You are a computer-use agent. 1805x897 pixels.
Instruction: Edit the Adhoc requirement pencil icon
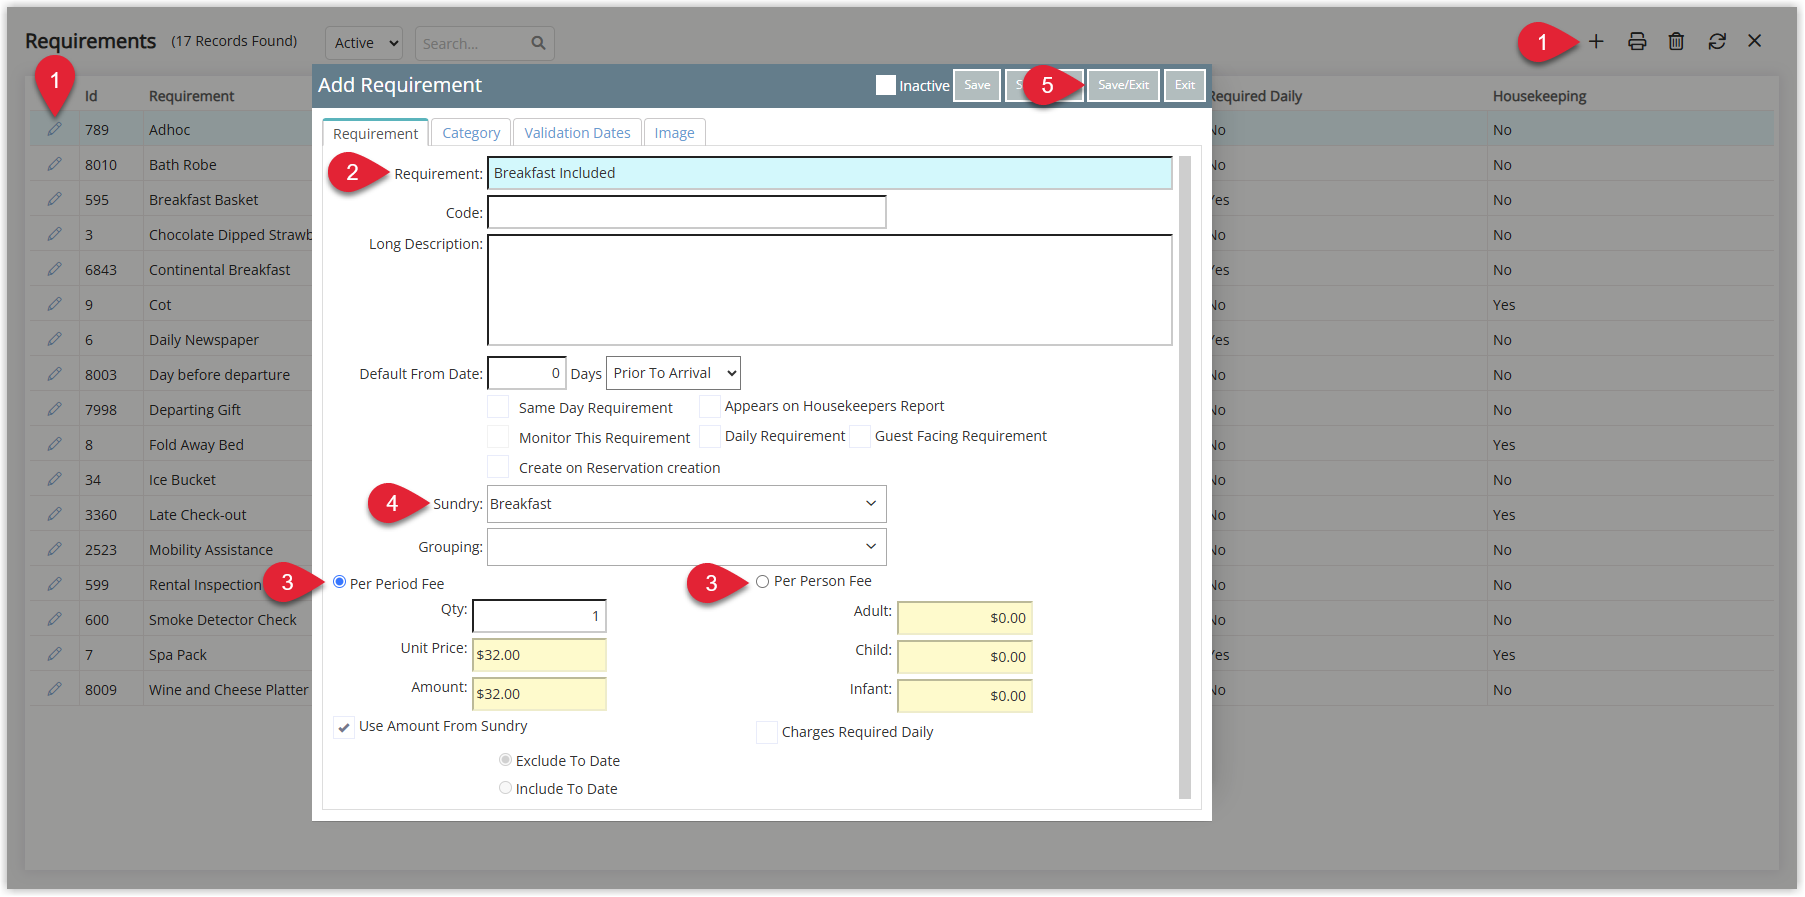[x=54, y=129]
